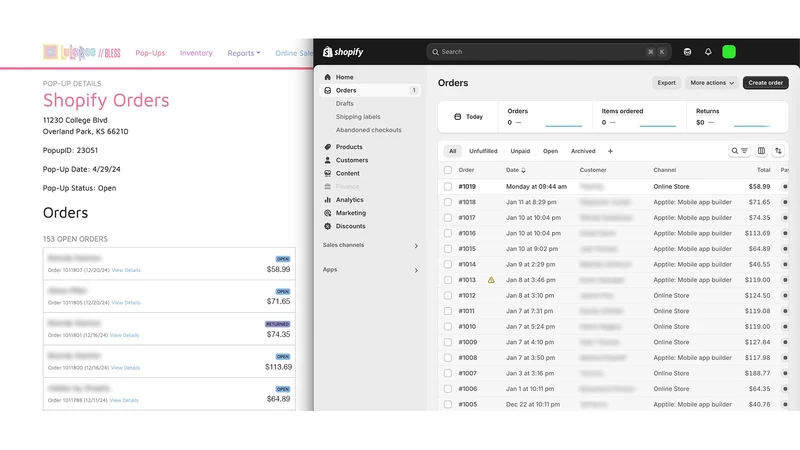The width and height of the screenshot is (800, 450).
Task: Click the Analytics bar chart icon
Action: tap(328, 200)
